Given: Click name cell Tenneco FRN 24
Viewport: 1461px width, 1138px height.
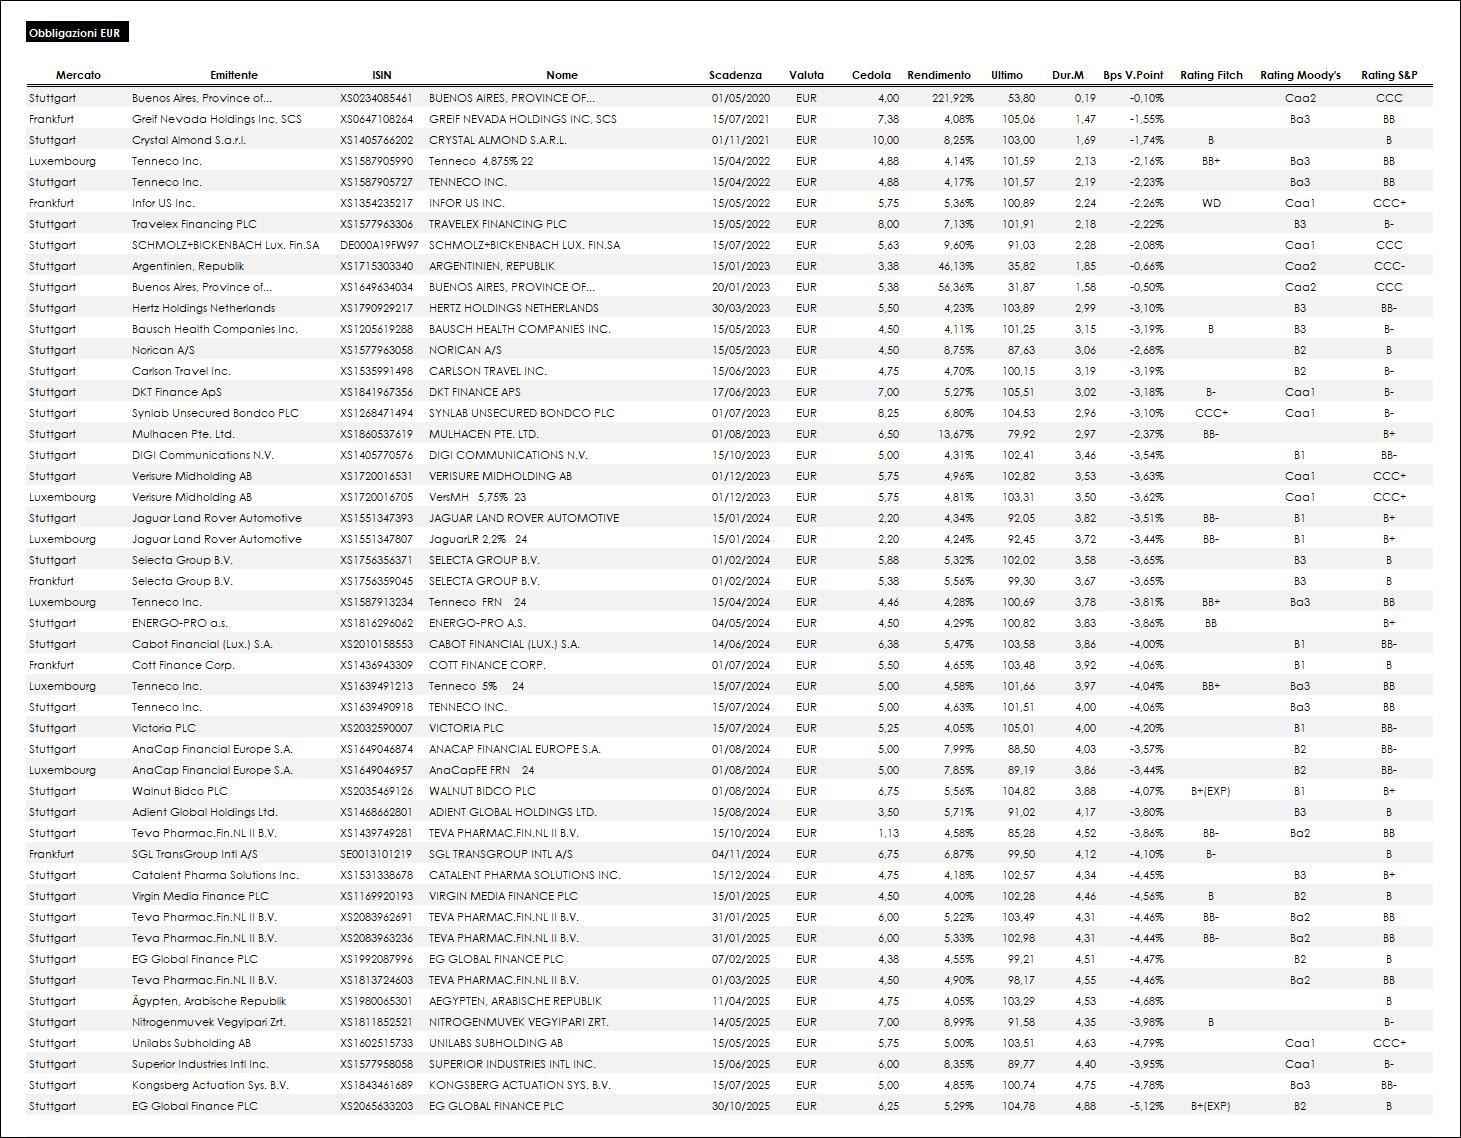Looking at the screenshot, I should pyautogui.click(x=478, y=602).
